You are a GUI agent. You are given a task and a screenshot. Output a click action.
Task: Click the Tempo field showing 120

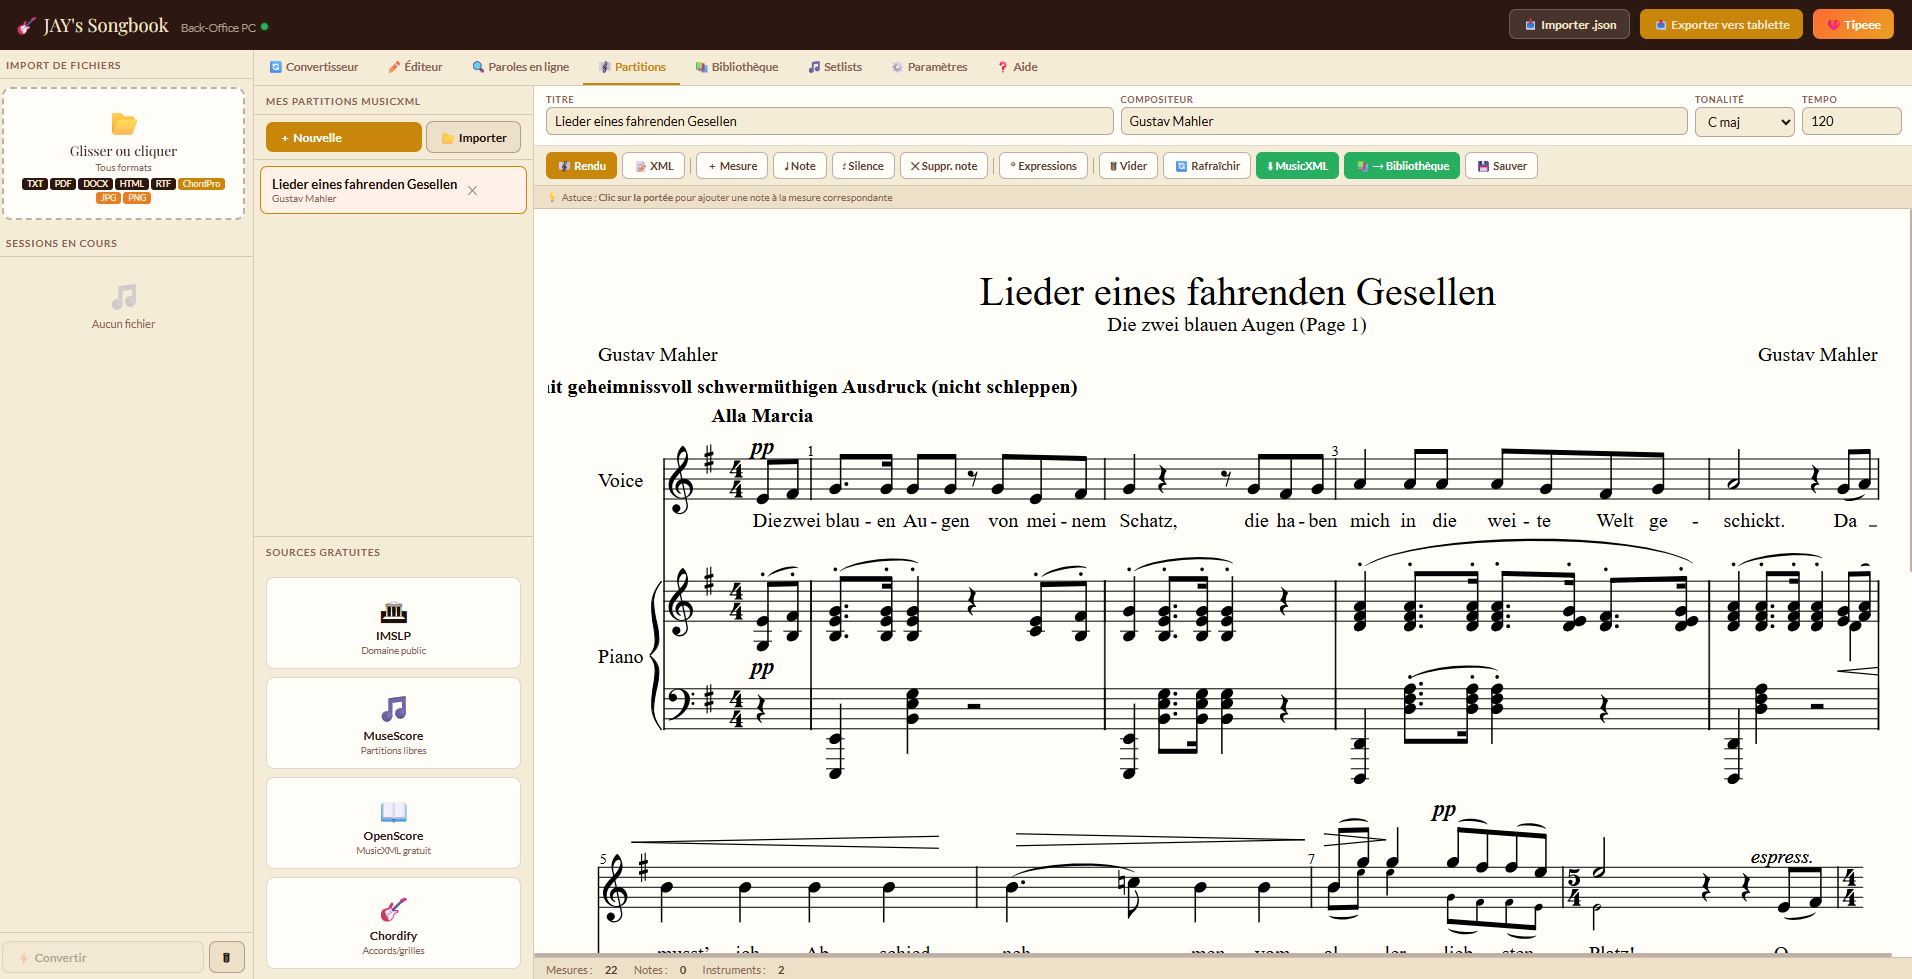click(1851, 121)
